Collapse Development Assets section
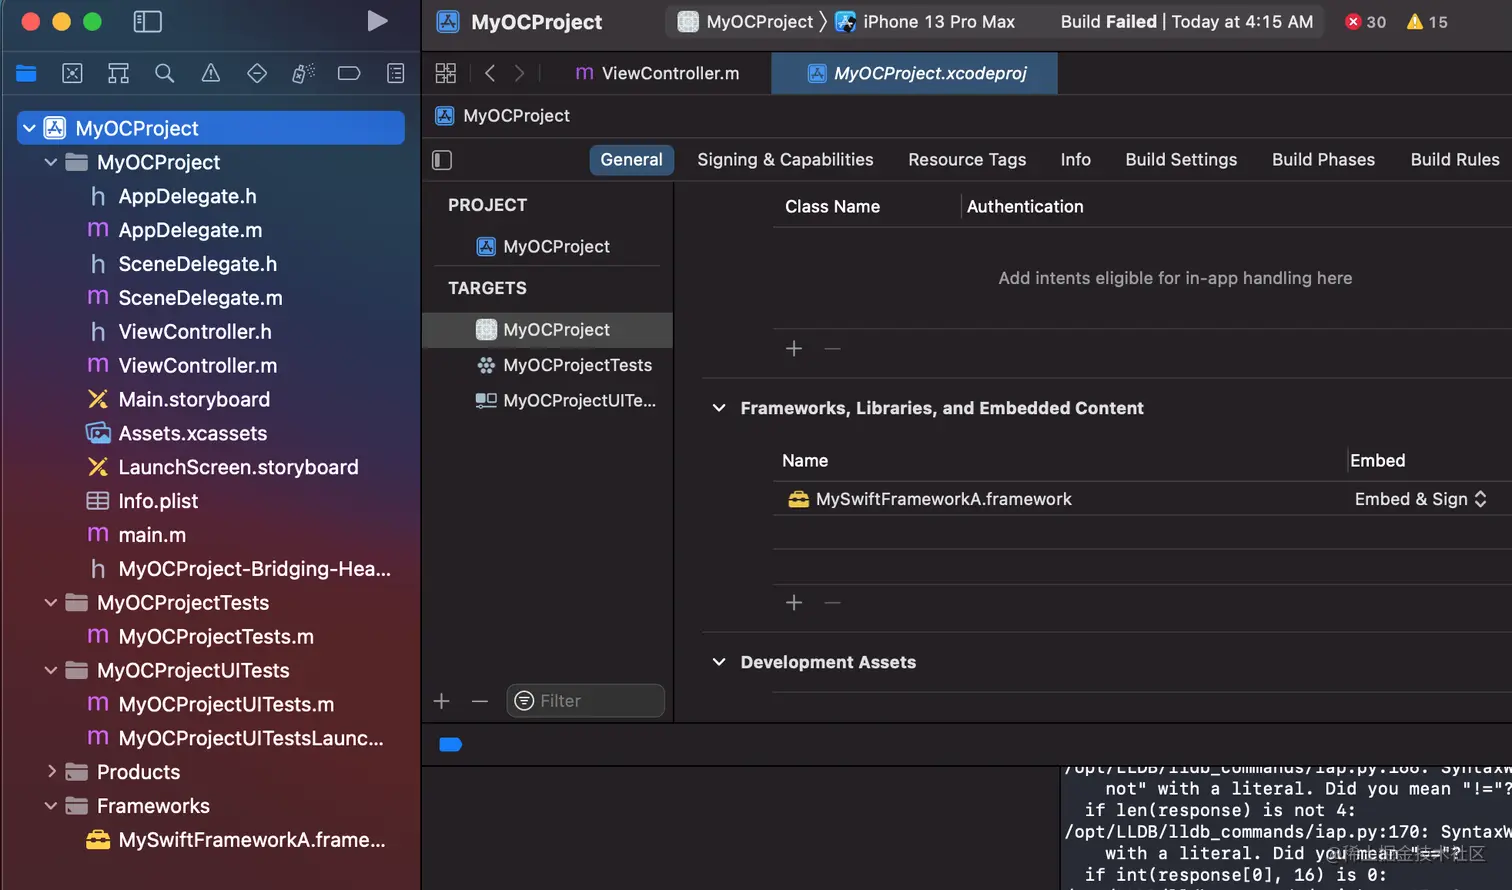Screen dimensions: 1512x890 719,662
